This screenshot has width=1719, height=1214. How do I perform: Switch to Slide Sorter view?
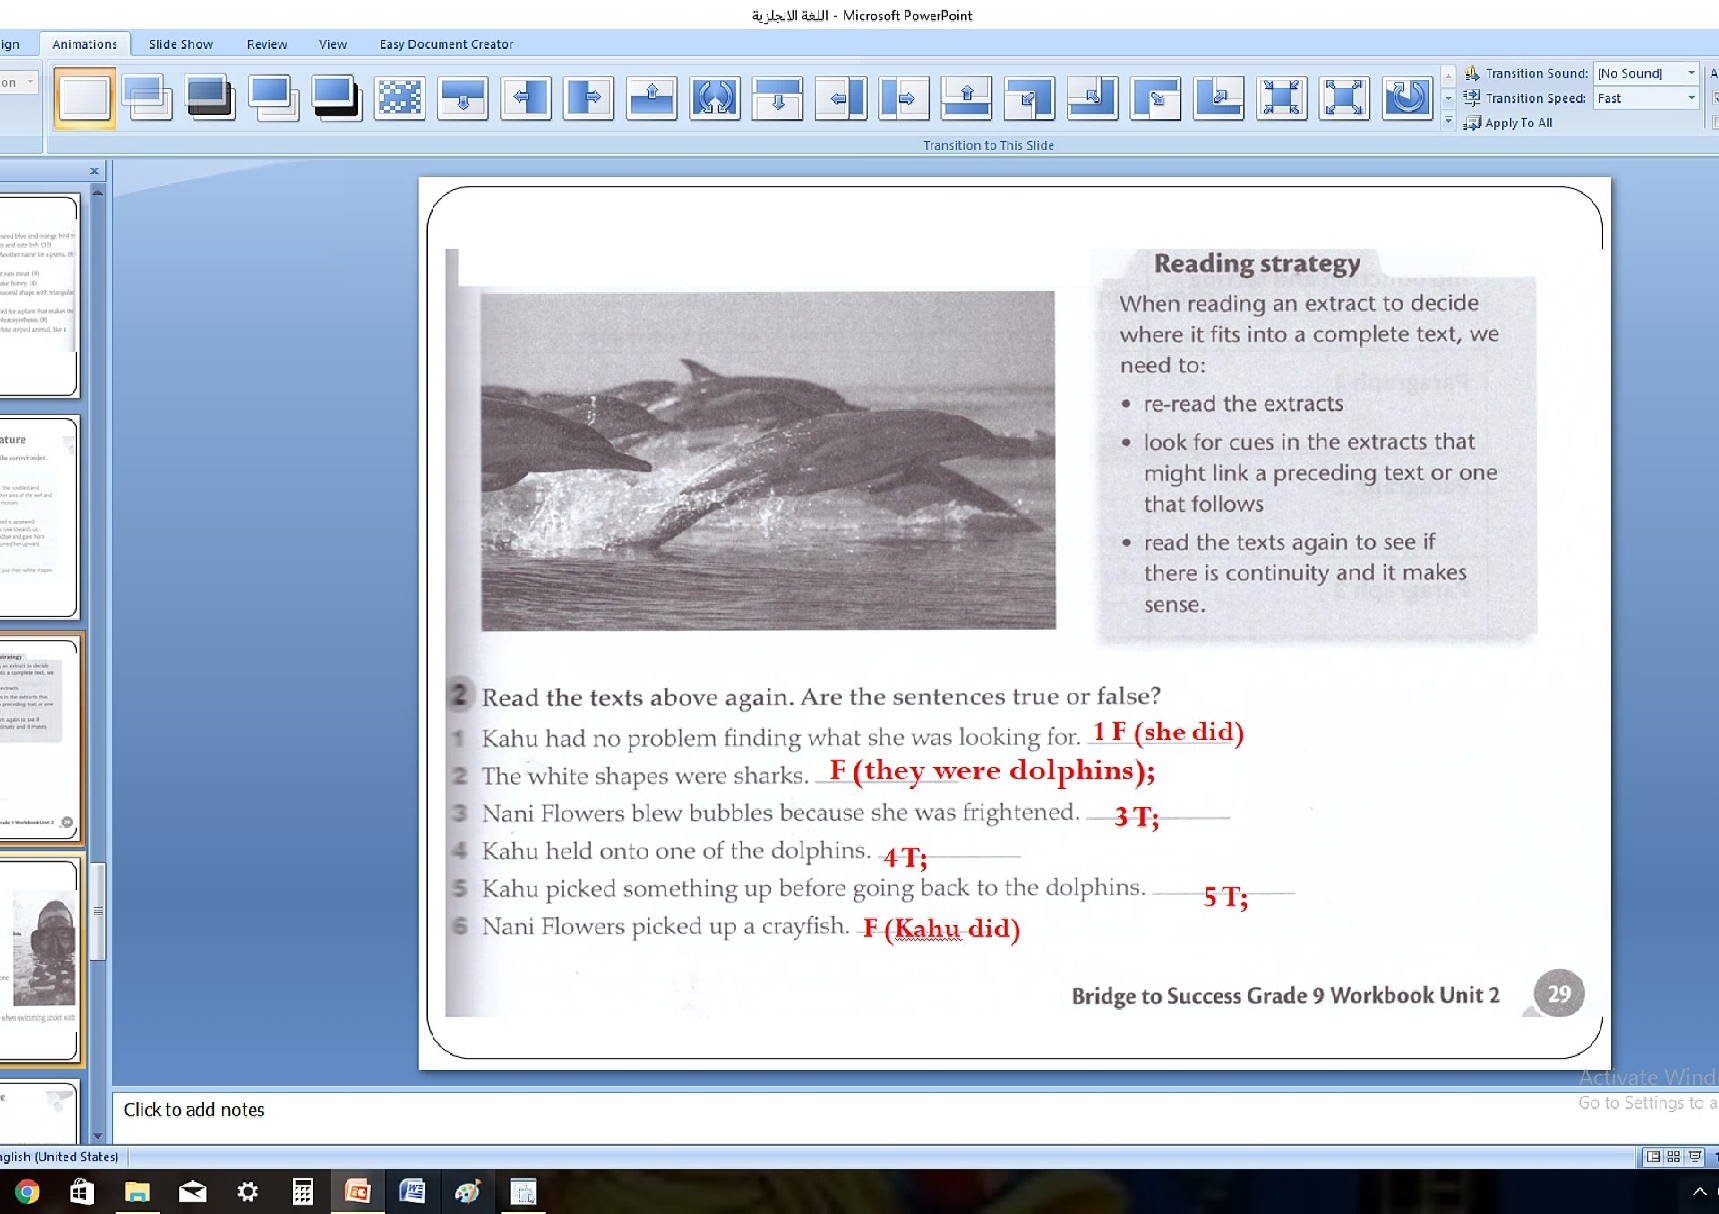click(1673, 1157)
